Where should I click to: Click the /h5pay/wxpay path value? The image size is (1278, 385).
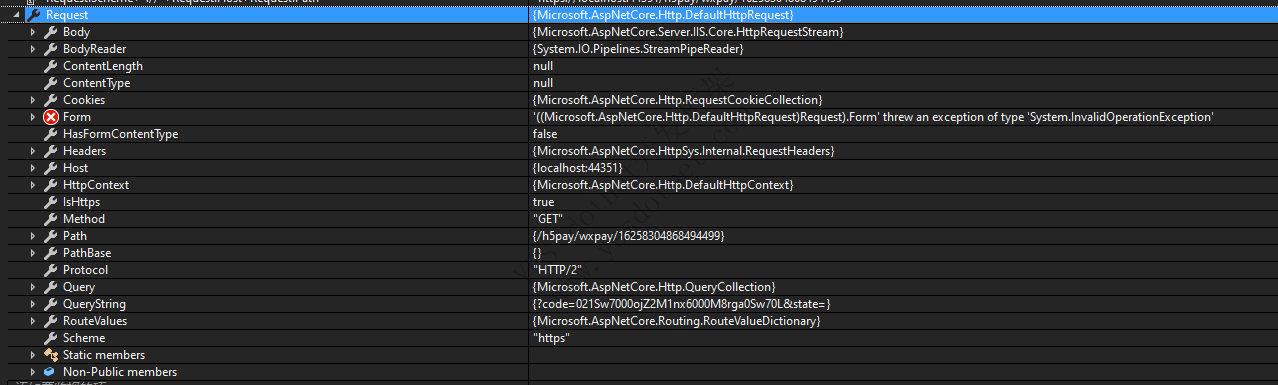(629, 236)
